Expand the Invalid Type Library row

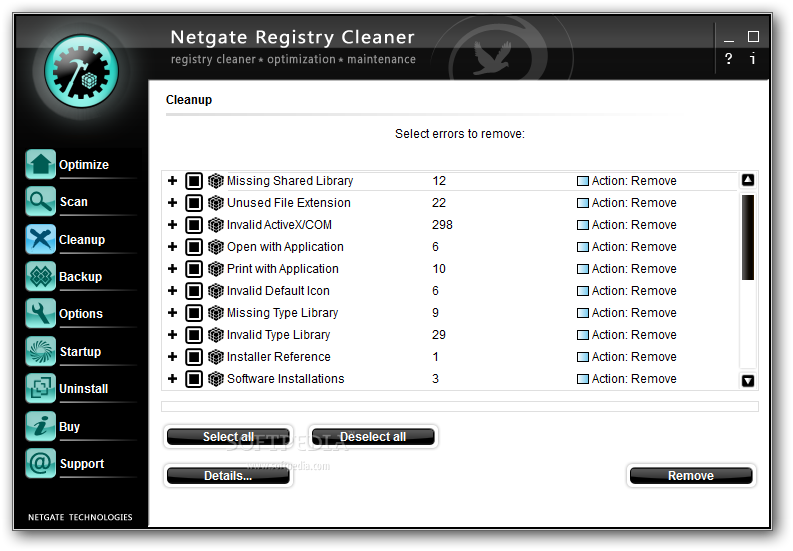[x=172, y=335]
